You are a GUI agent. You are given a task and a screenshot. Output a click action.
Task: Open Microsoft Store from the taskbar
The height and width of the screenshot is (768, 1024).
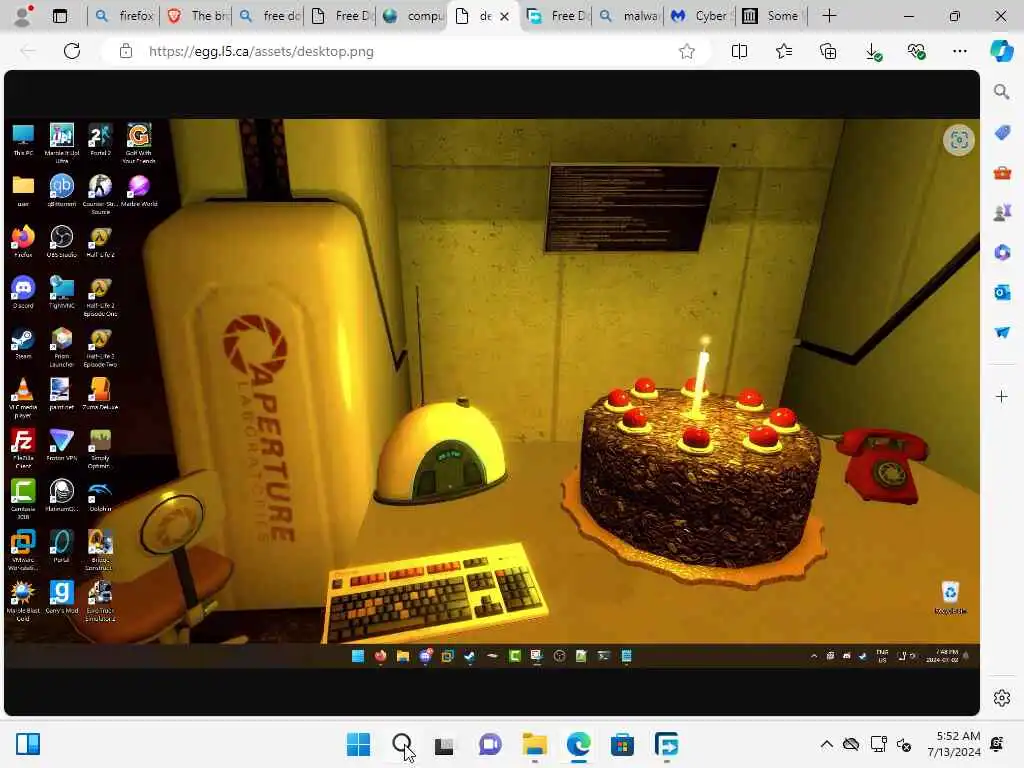point(622,744)
